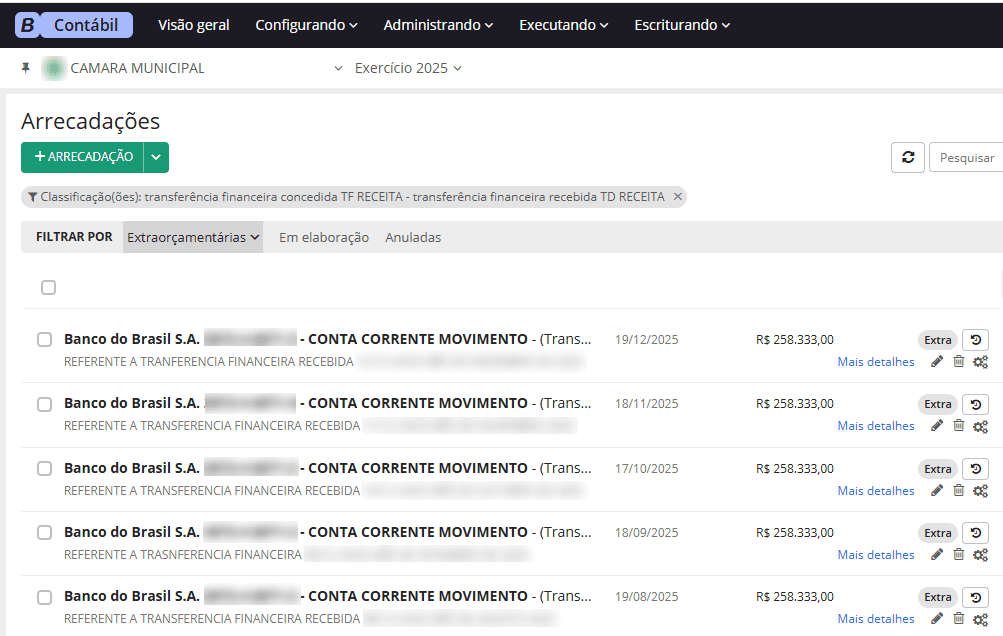Check the checkbox of the 19/12/2025 record
Viewport: 1003px width, 636px height.
click(44, 337)
